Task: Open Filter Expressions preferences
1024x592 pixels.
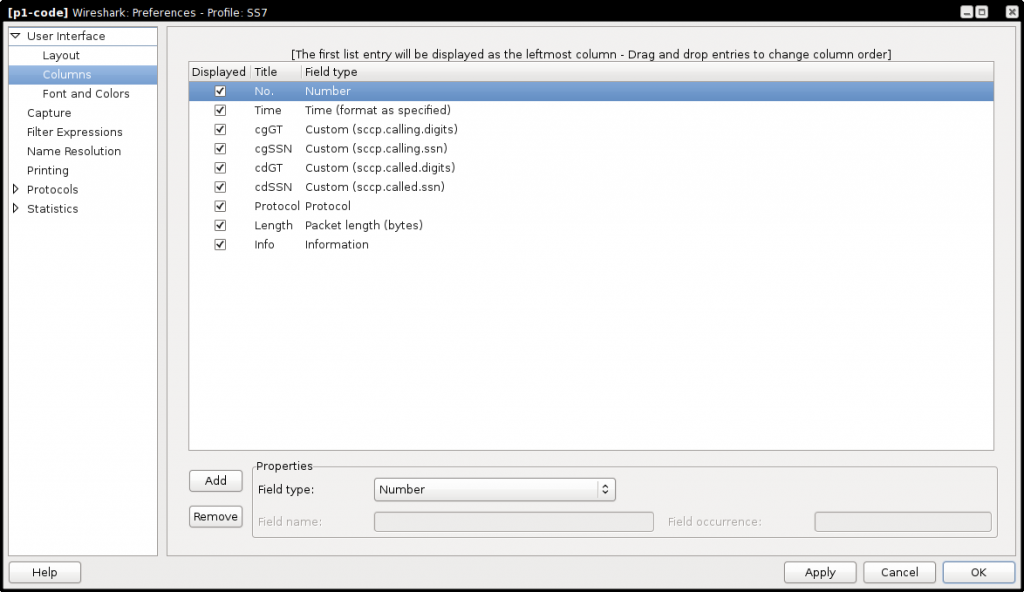Action: 74,132
